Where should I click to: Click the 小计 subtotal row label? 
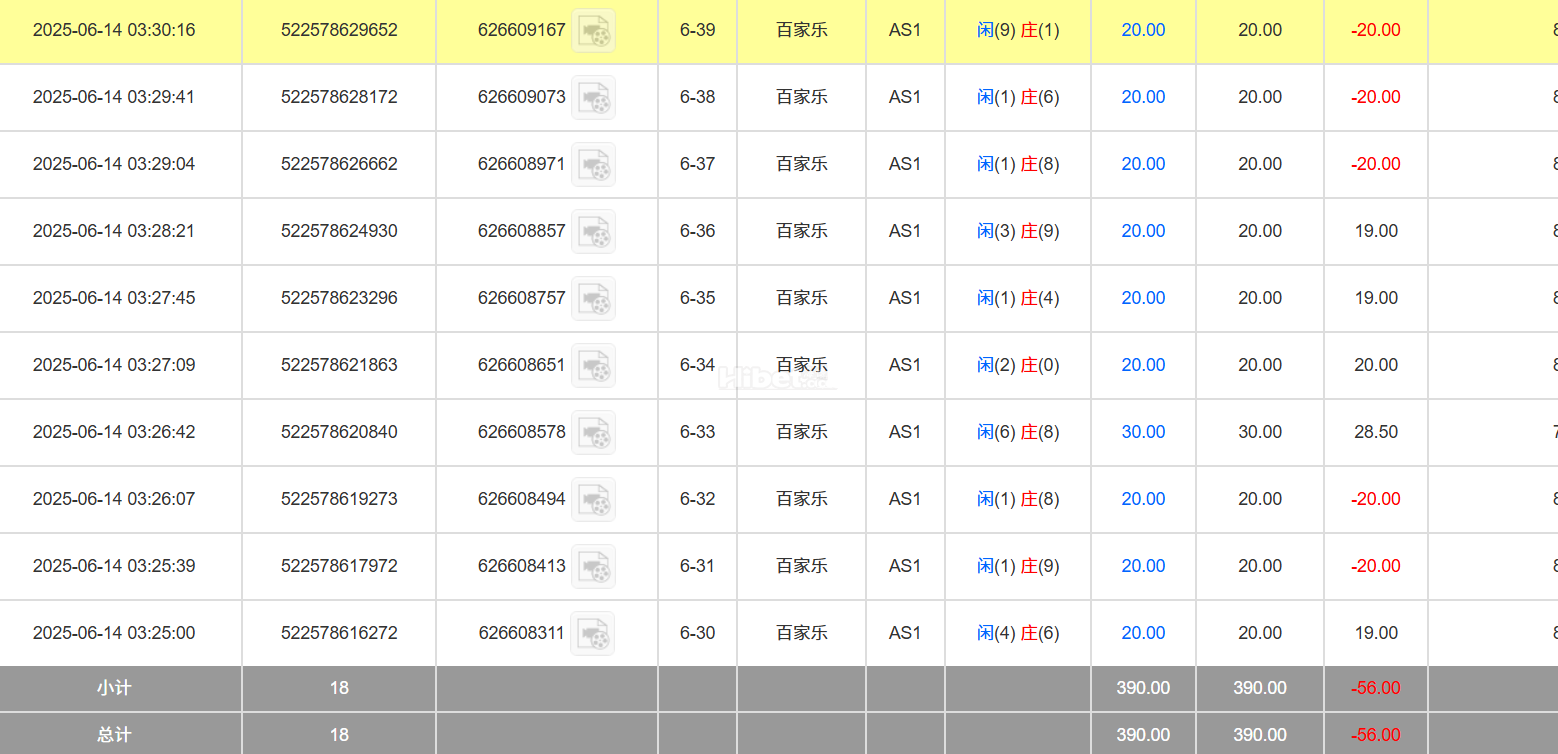(114, 688)
